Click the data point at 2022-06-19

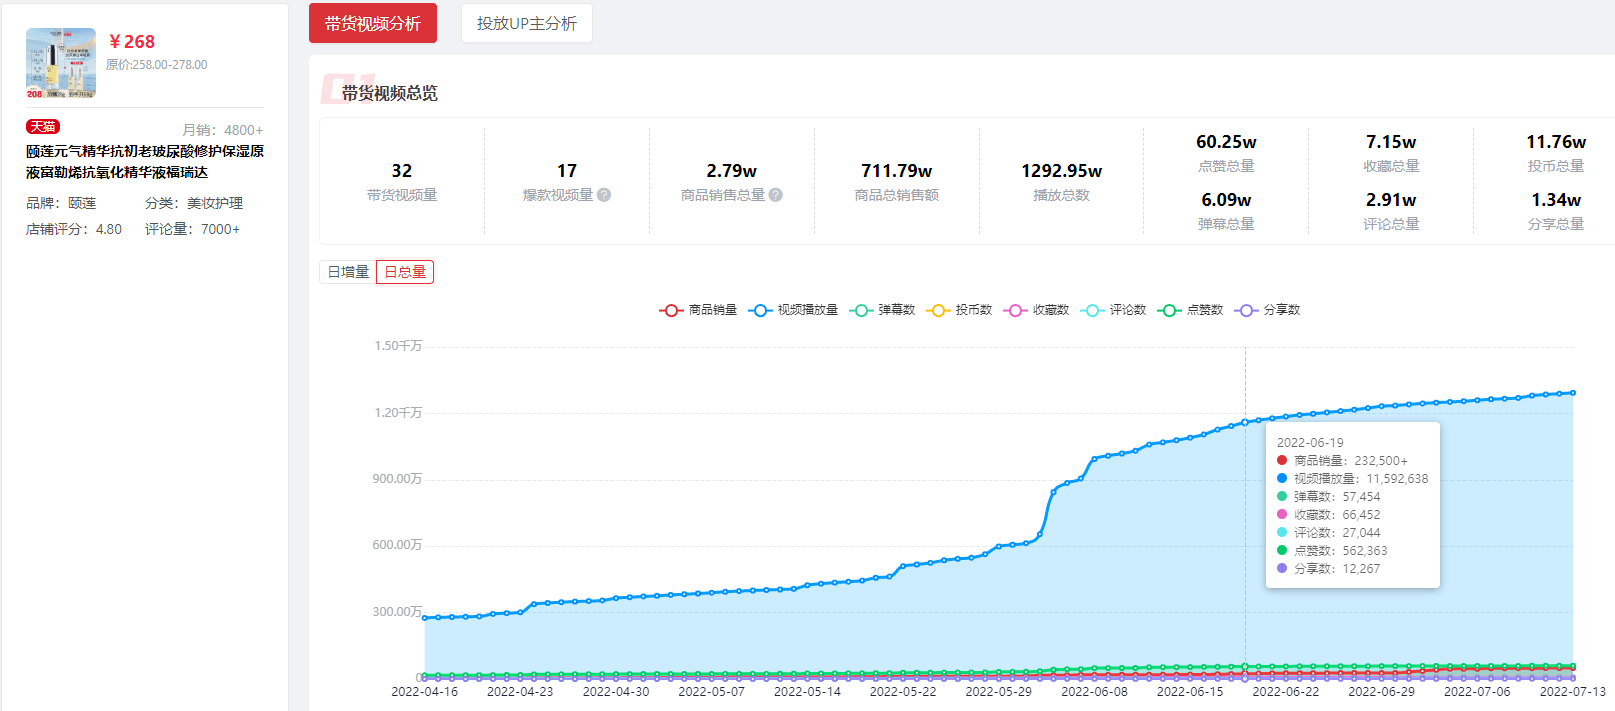tap(1245, 422)
